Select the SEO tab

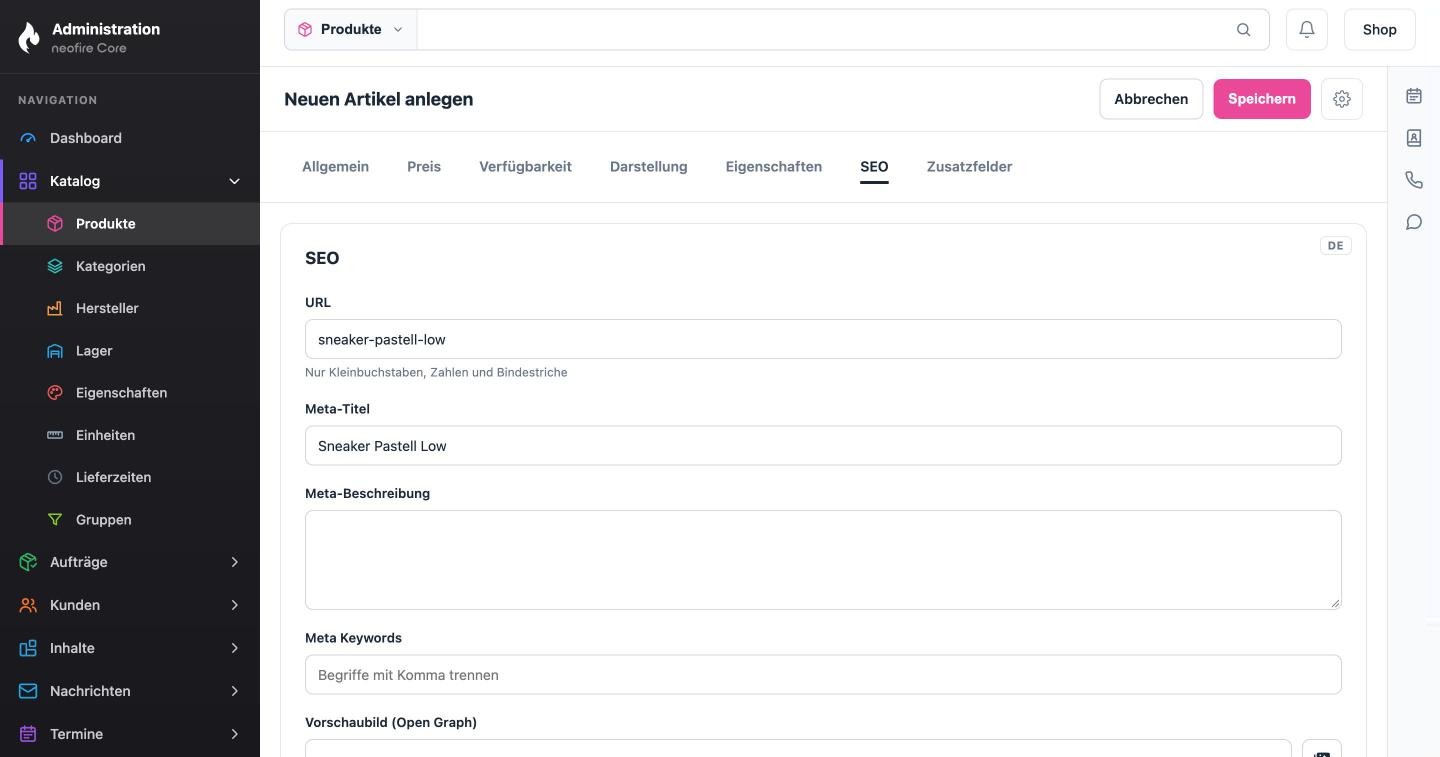pos(874,167)
